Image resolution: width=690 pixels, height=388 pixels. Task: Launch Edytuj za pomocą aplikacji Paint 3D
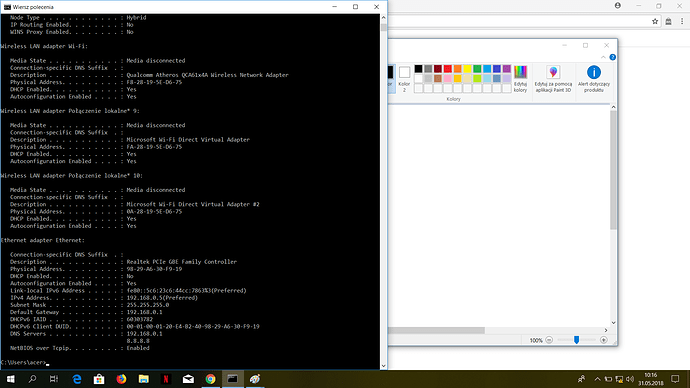(x=553, y=79)
